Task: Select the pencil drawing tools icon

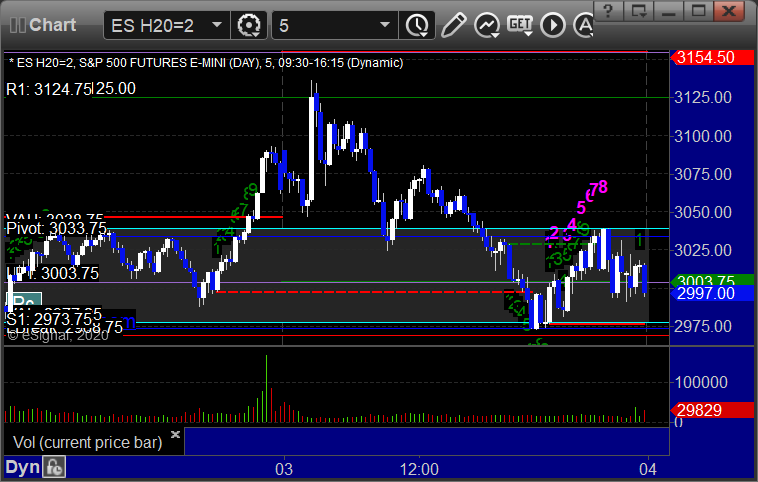Action: 453,25
